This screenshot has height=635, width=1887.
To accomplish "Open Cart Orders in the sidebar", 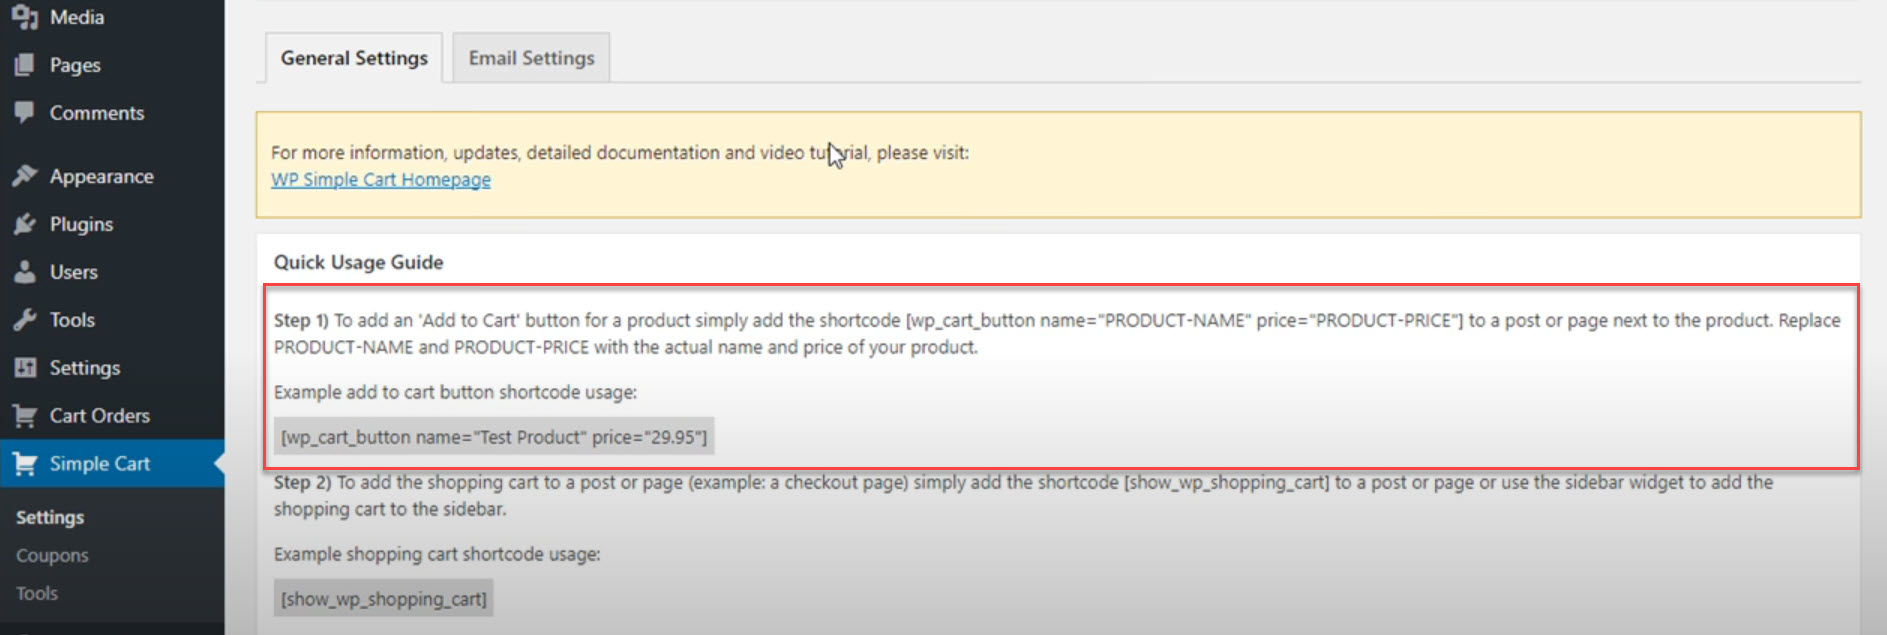I will [100, 416].
